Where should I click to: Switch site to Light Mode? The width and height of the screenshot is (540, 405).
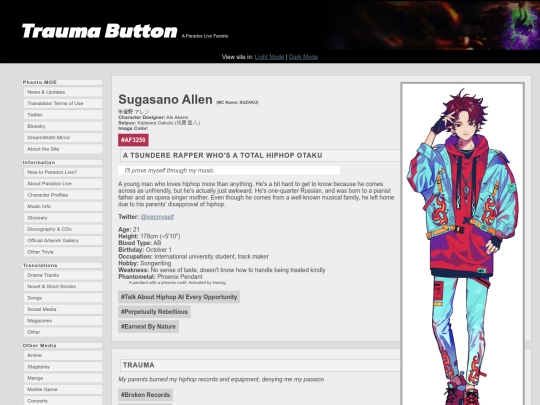(x=269, y=57)
